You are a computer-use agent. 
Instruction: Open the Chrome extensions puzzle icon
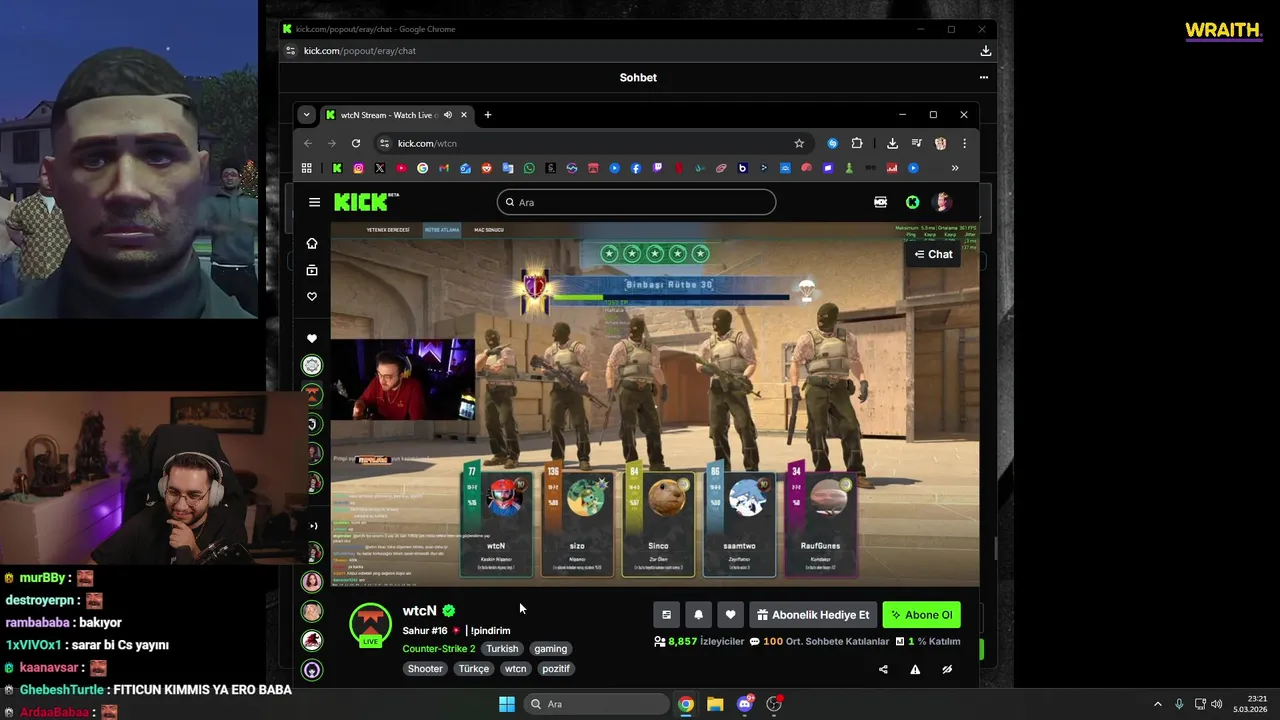[x=857, y=143]
